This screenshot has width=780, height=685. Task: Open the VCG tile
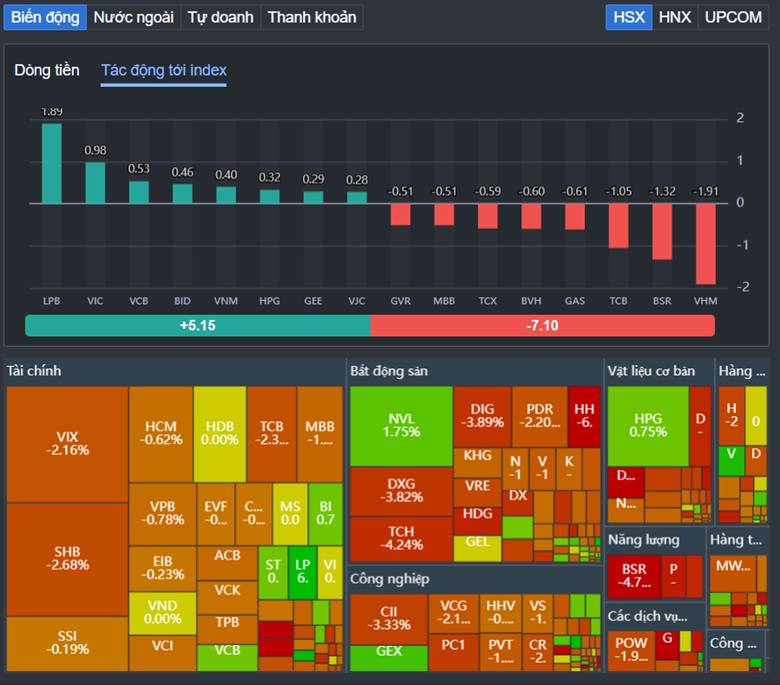click(x=453, y=613)
